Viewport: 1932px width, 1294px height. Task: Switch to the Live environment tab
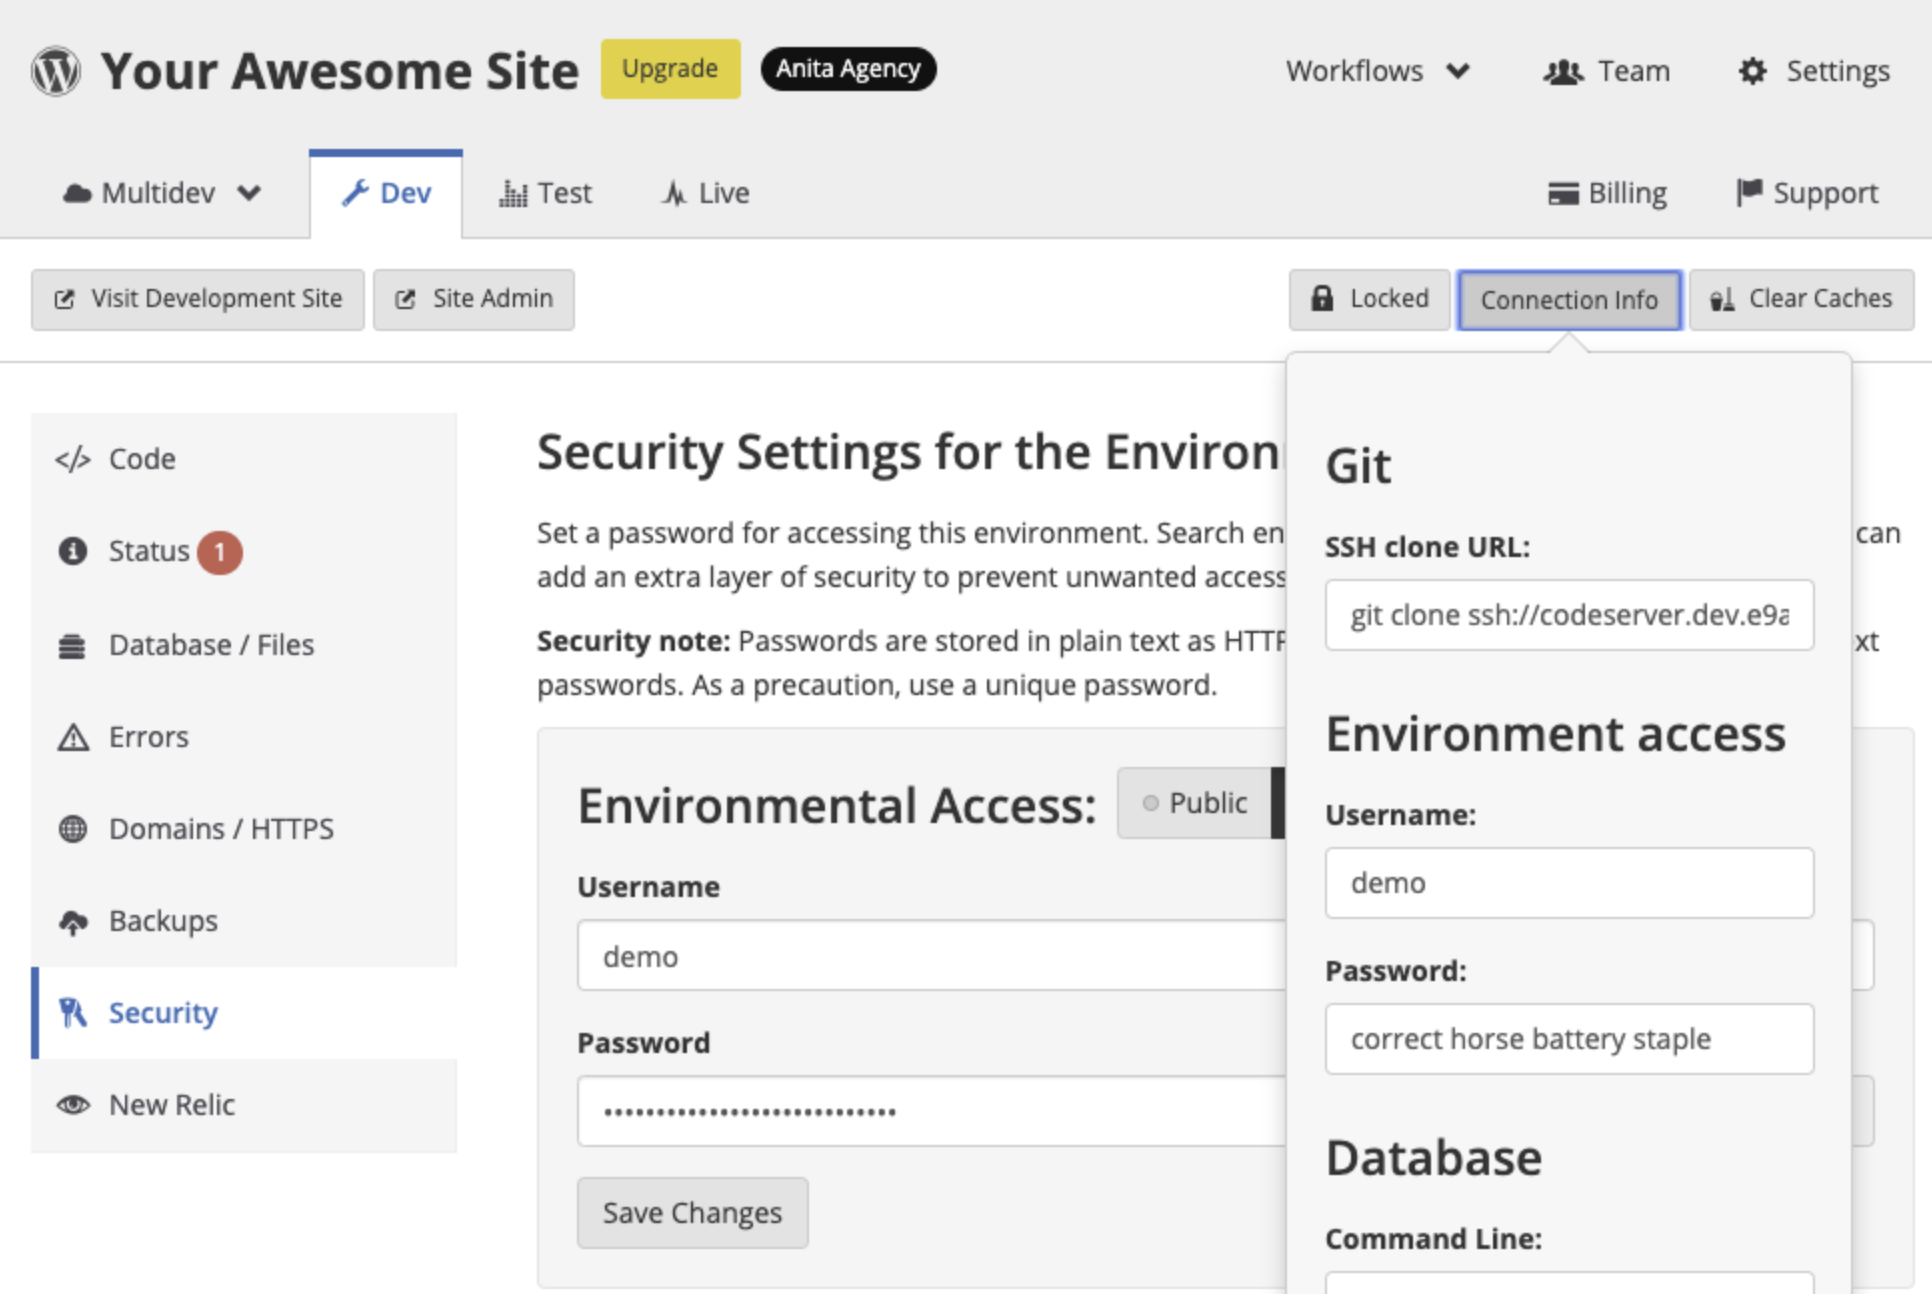click(x=706, y=193)
